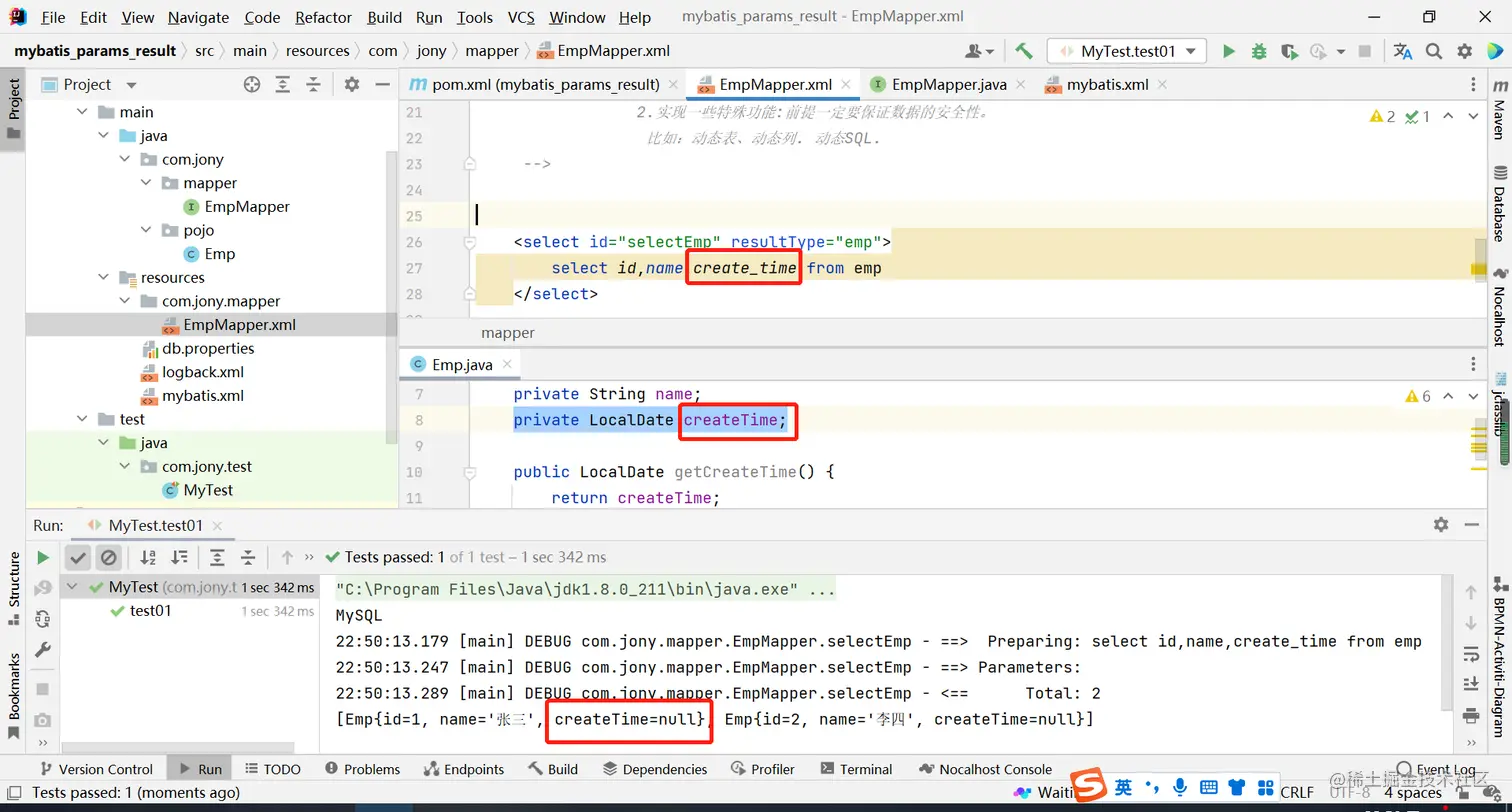
Task: Select test01 in the test results tree
Action: 151,611
